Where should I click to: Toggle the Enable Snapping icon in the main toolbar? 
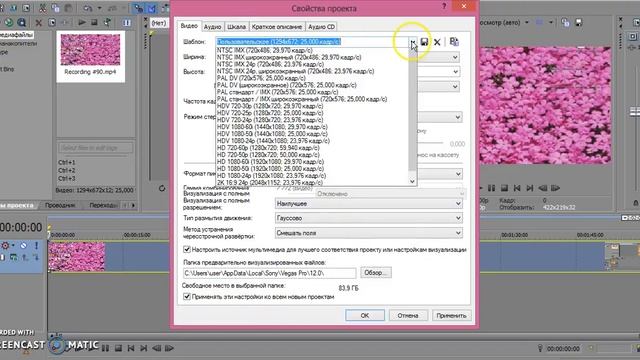click(138, 8)
